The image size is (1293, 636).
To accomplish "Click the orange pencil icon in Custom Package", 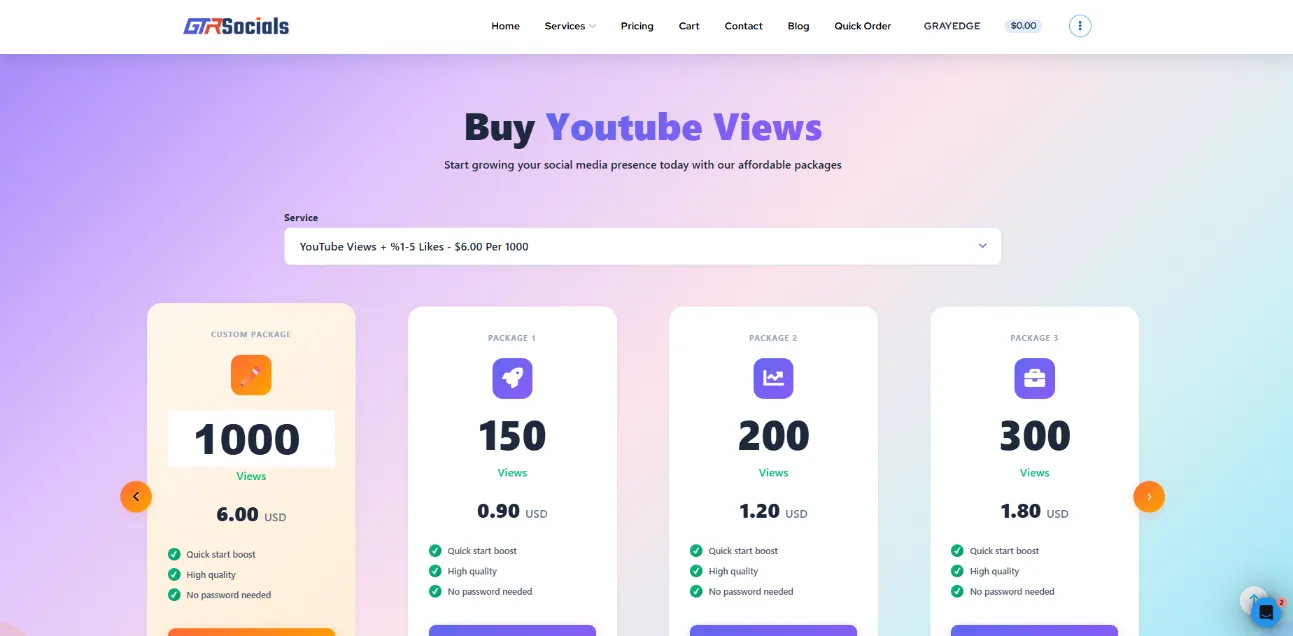I will (x=251, y=375).
